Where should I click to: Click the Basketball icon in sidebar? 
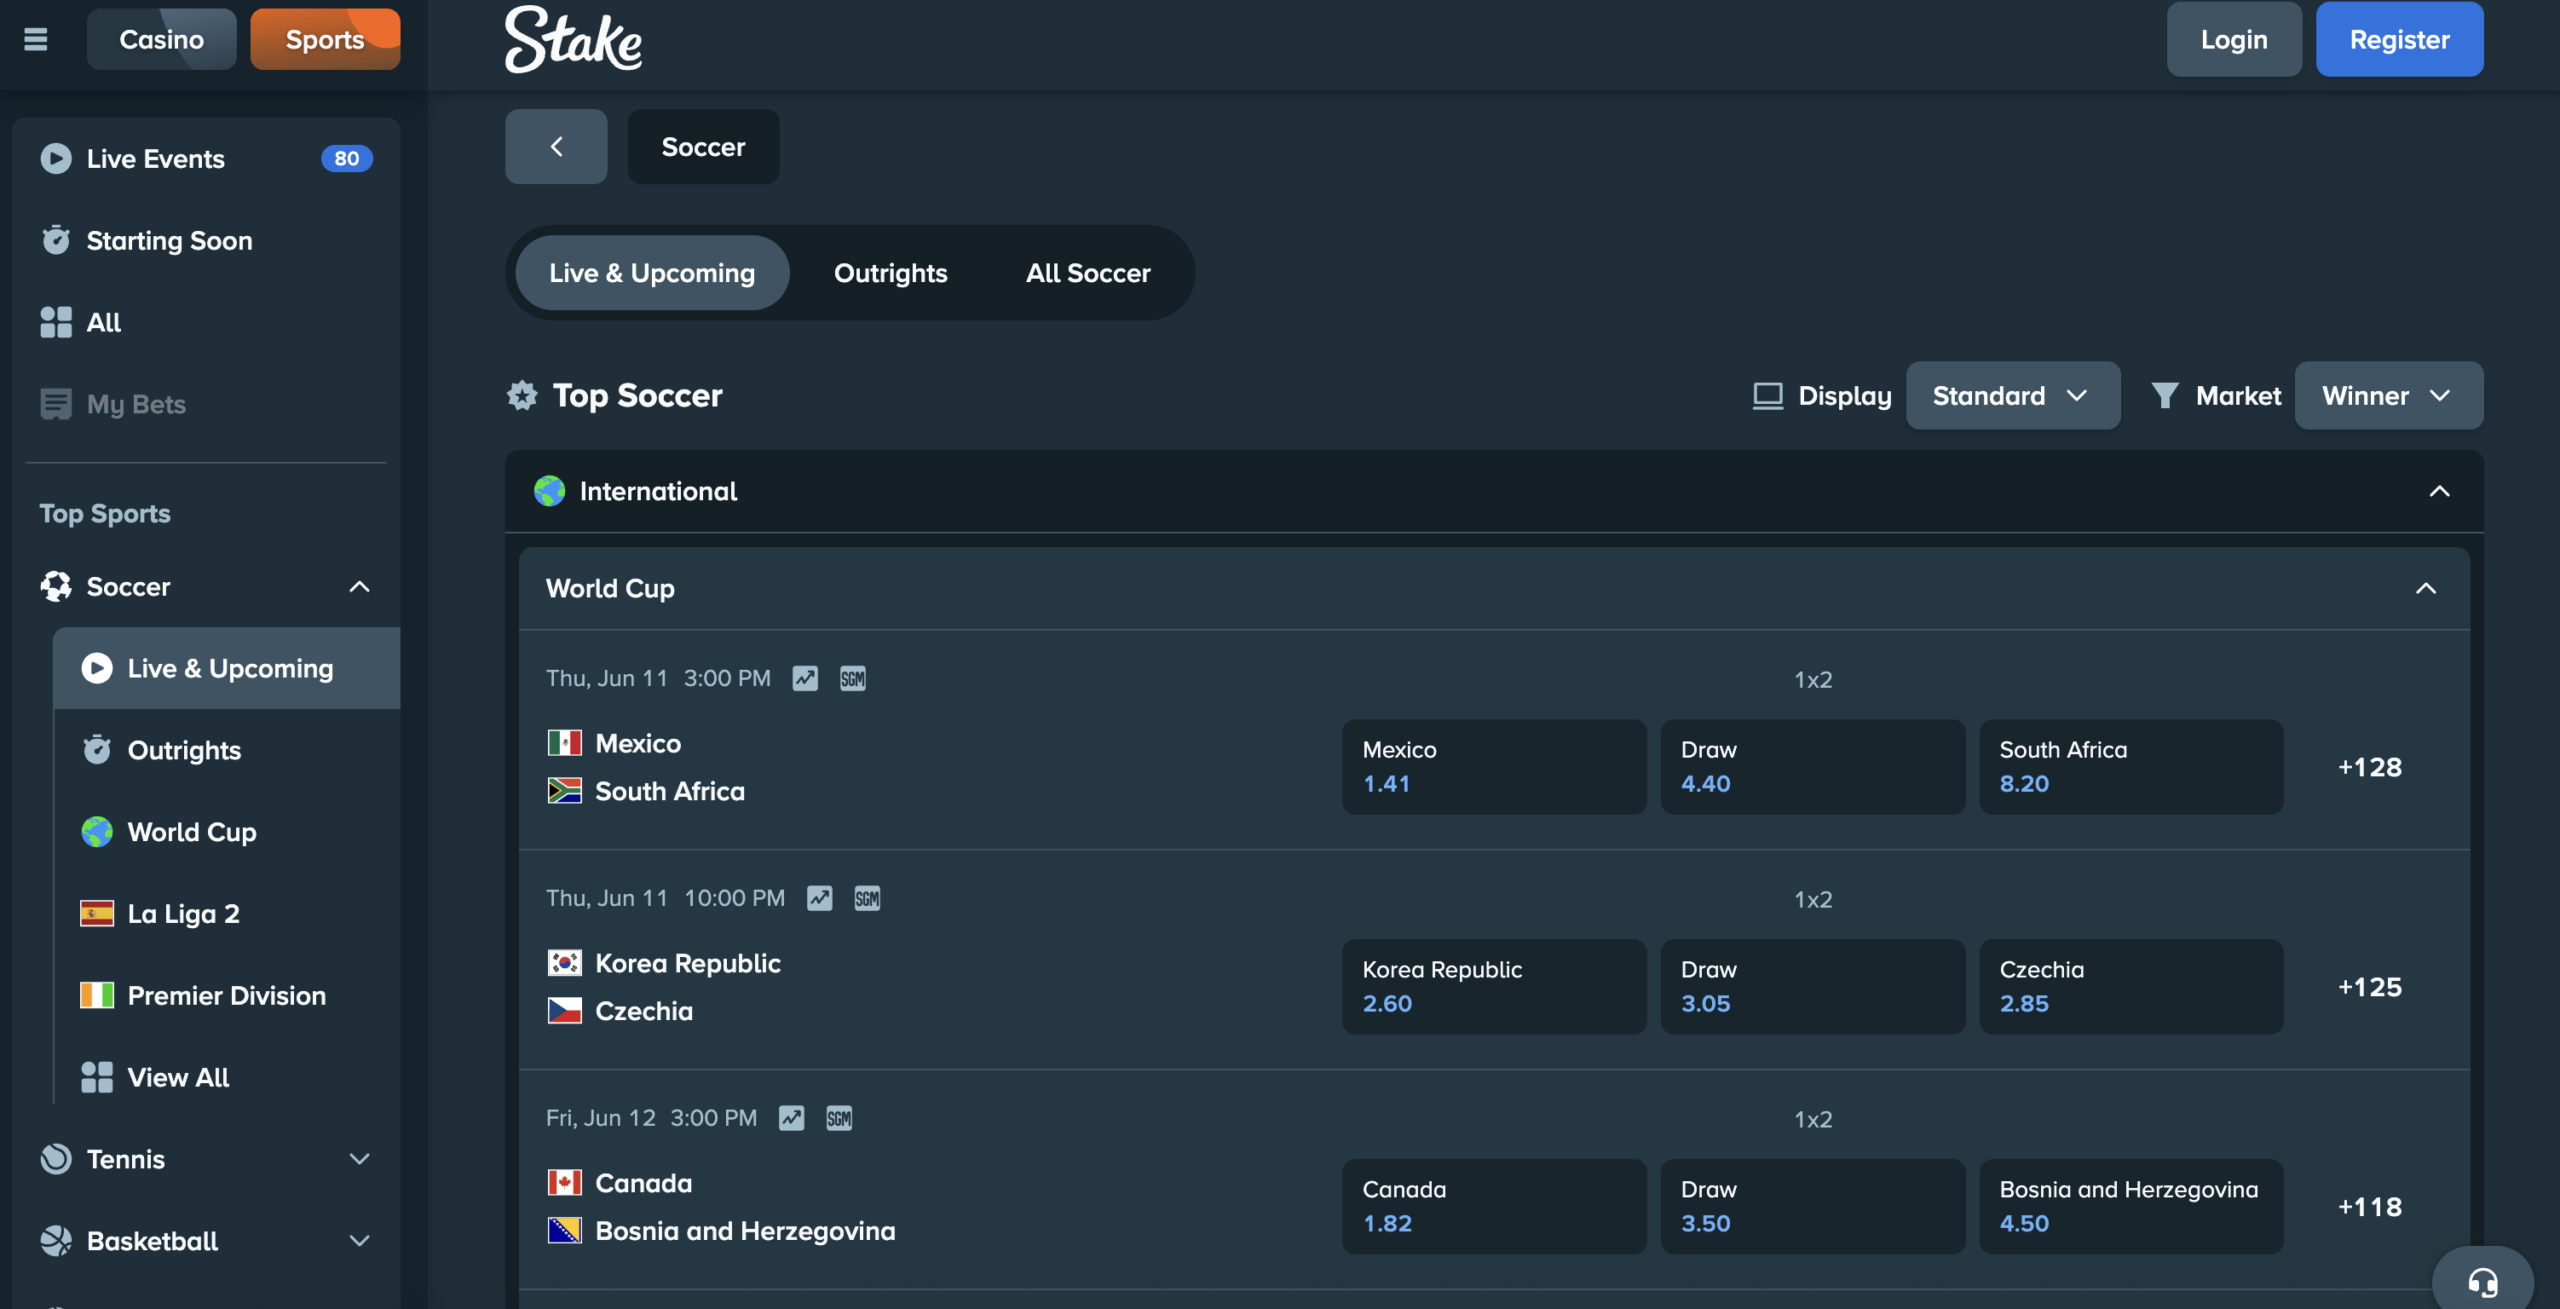coord(56,1241)
